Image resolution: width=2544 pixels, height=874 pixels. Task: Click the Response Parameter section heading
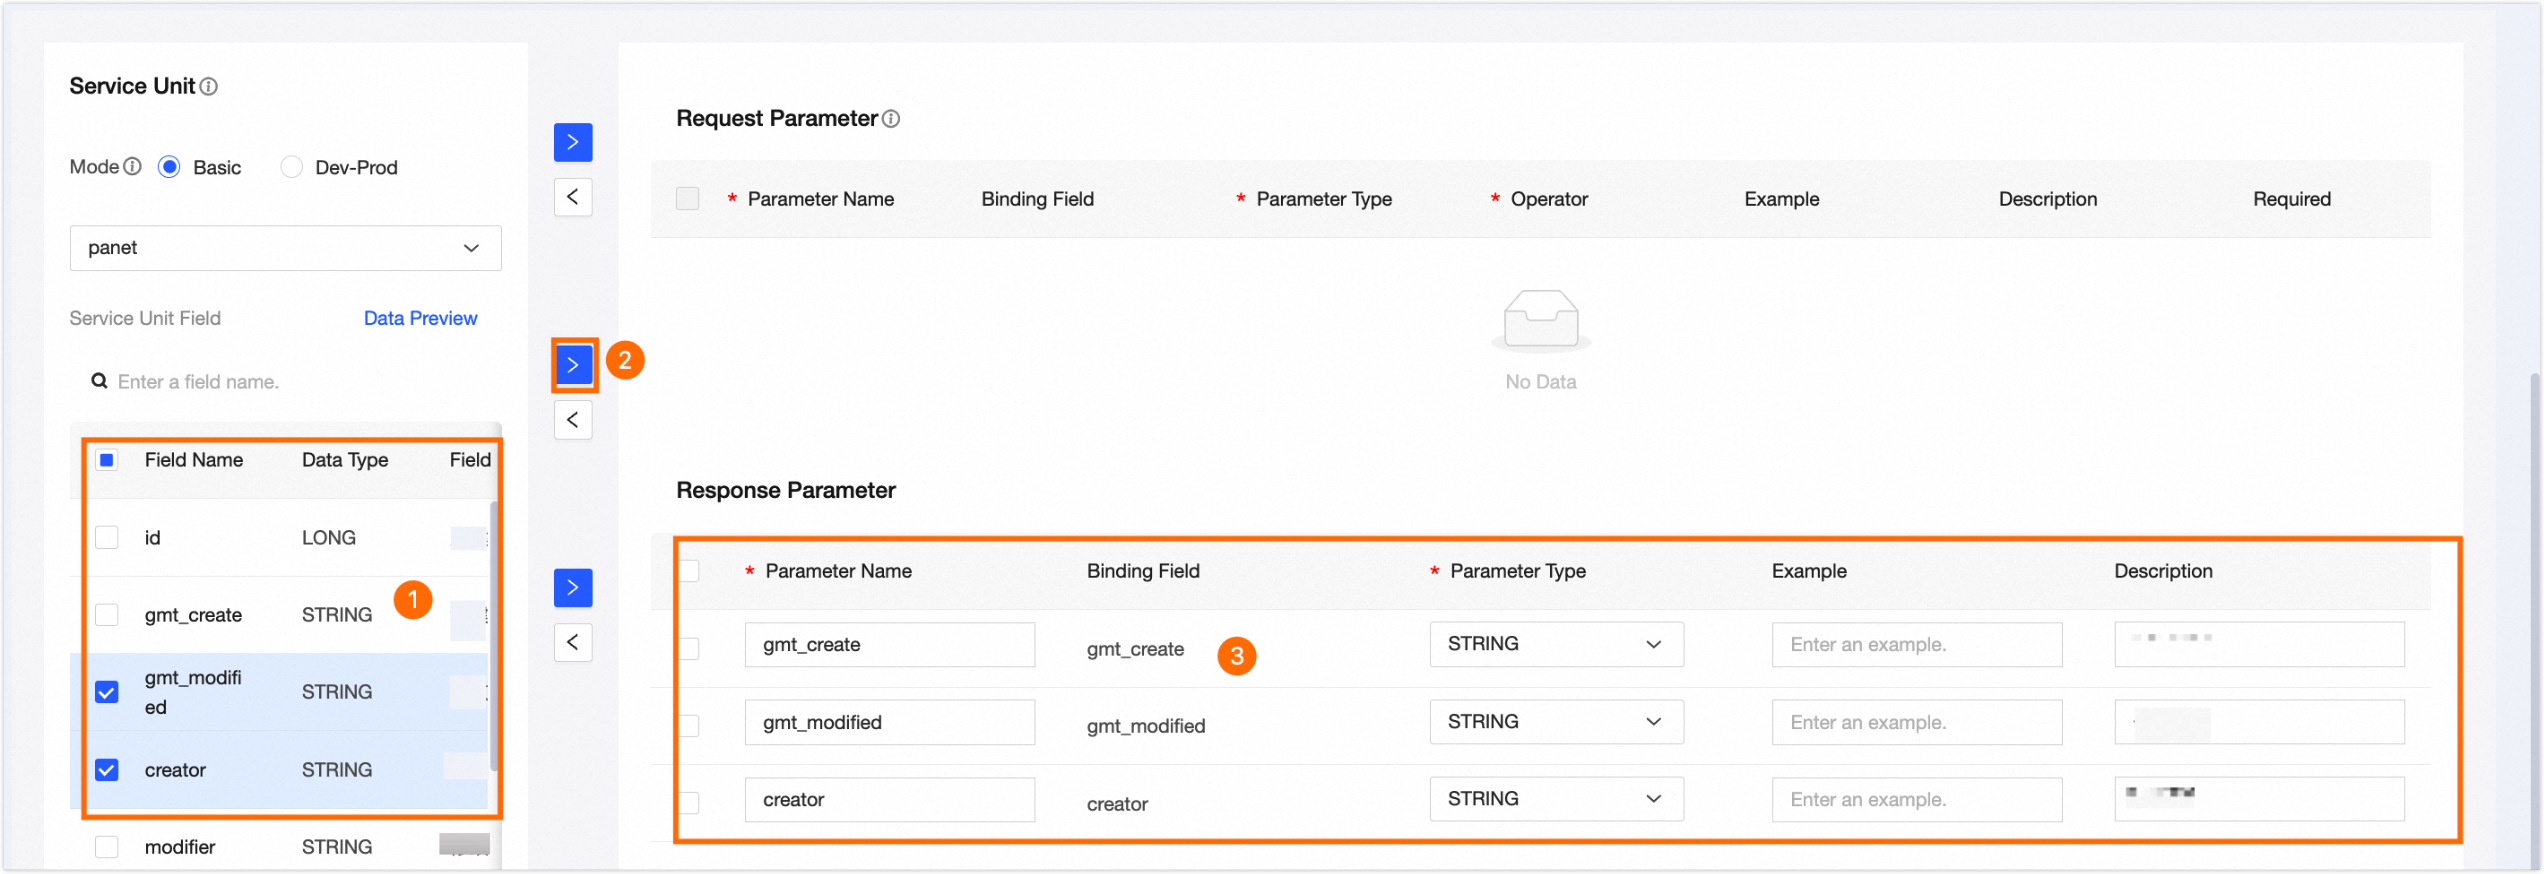point(786,490)
